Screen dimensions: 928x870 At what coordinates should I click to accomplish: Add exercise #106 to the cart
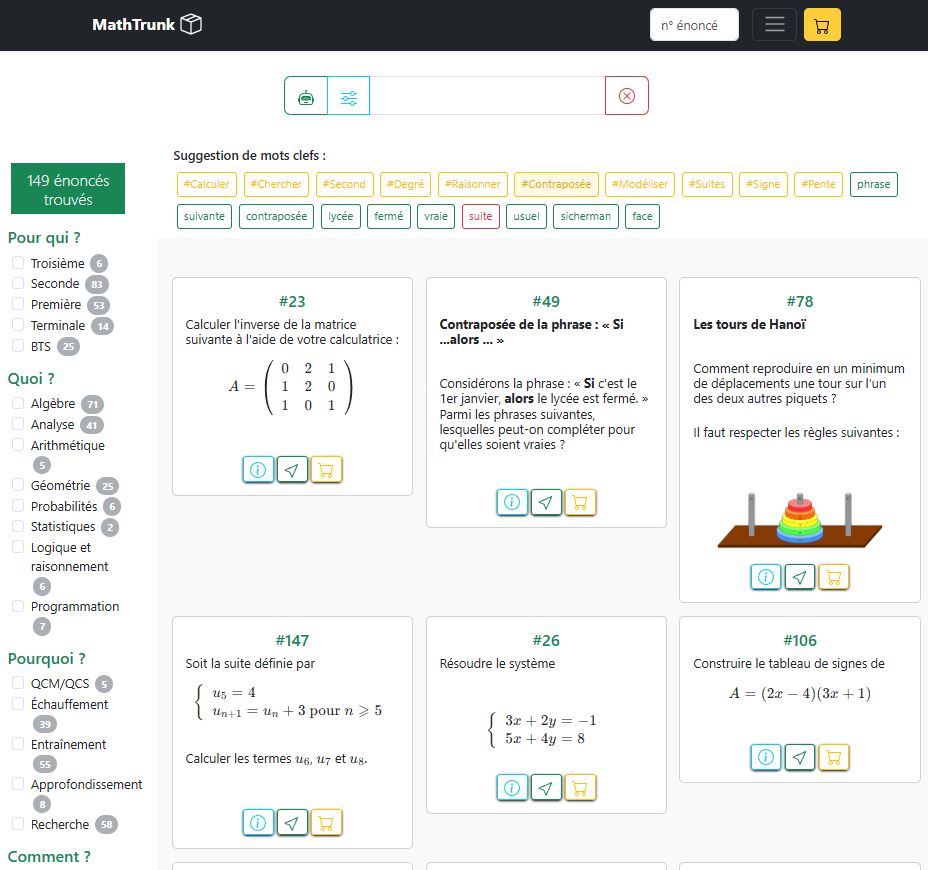tap(833, 757)
